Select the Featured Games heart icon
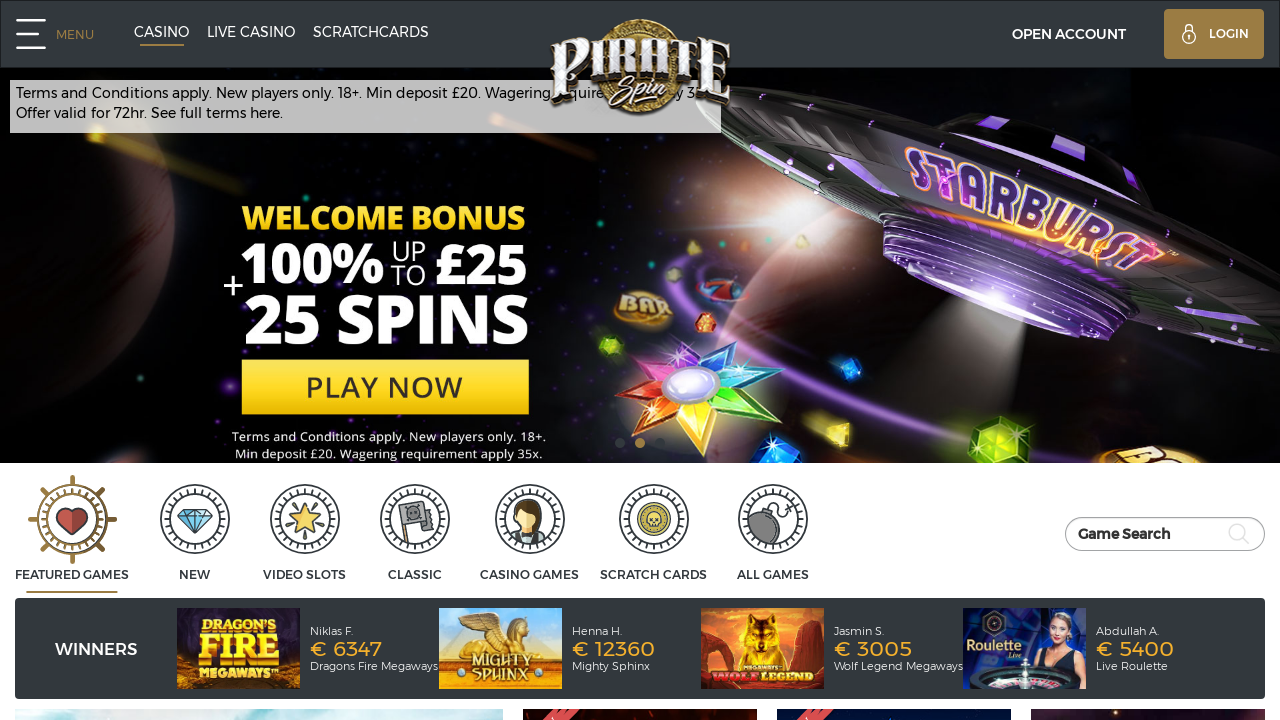 [x=72, y=520]
